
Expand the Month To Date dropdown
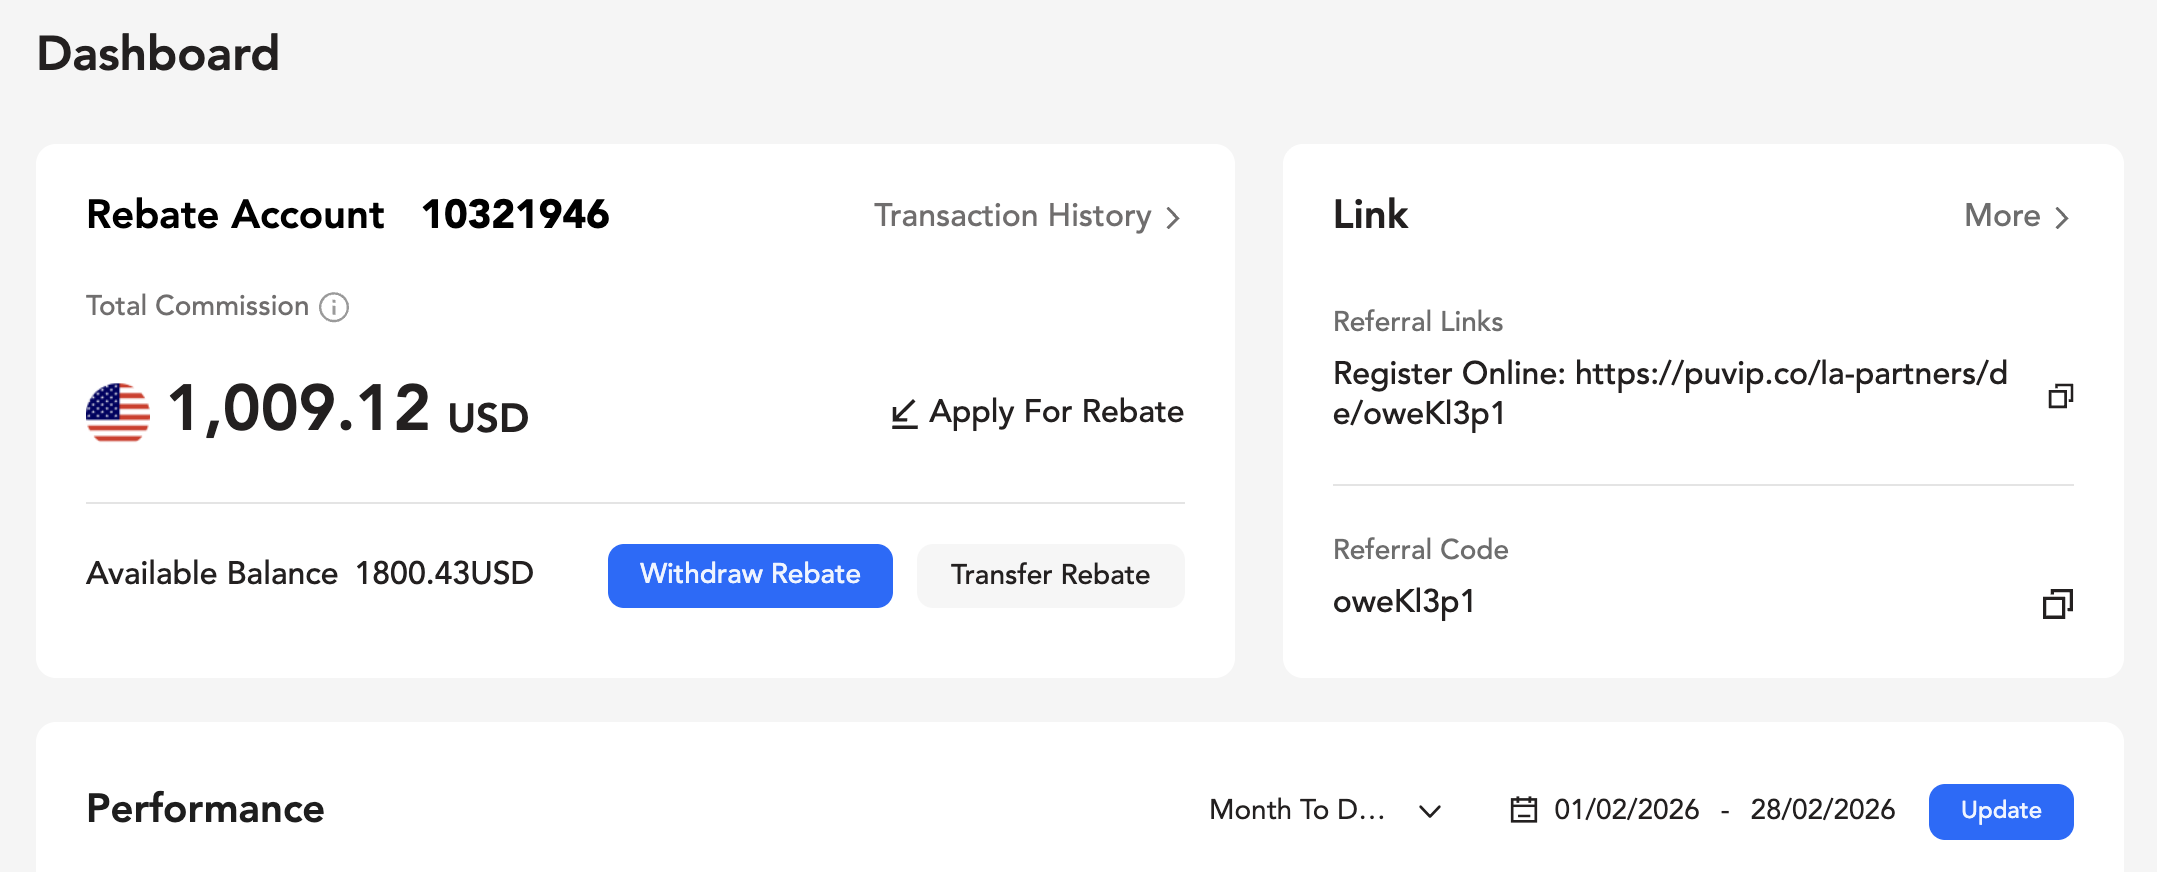click(x=1326, y=810)
